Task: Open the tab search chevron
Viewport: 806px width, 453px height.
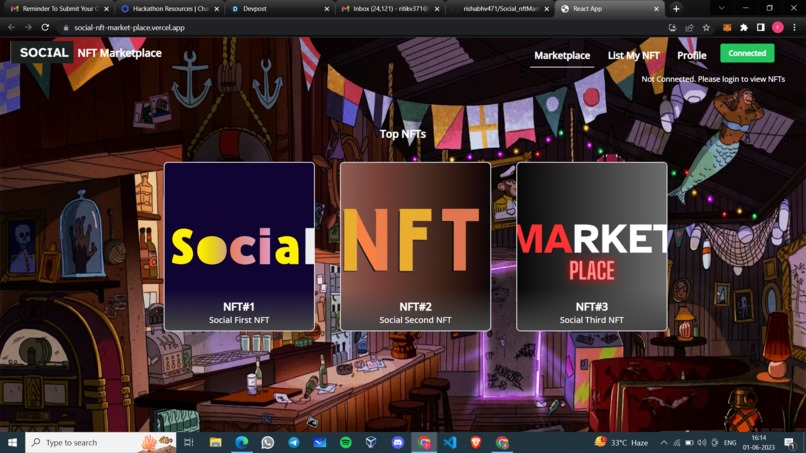Action: [x=721, y=8]
